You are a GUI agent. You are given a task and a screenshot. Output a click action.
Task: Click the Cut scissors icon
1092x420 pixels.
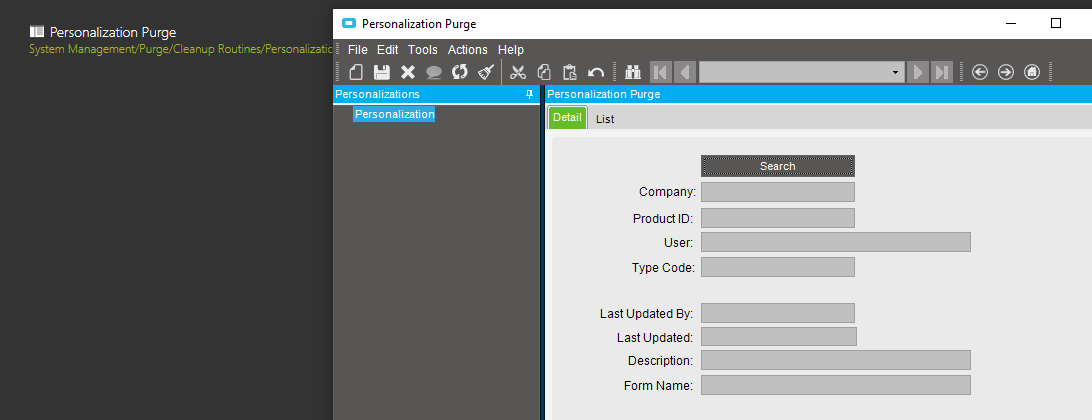[x=517, y=72]
